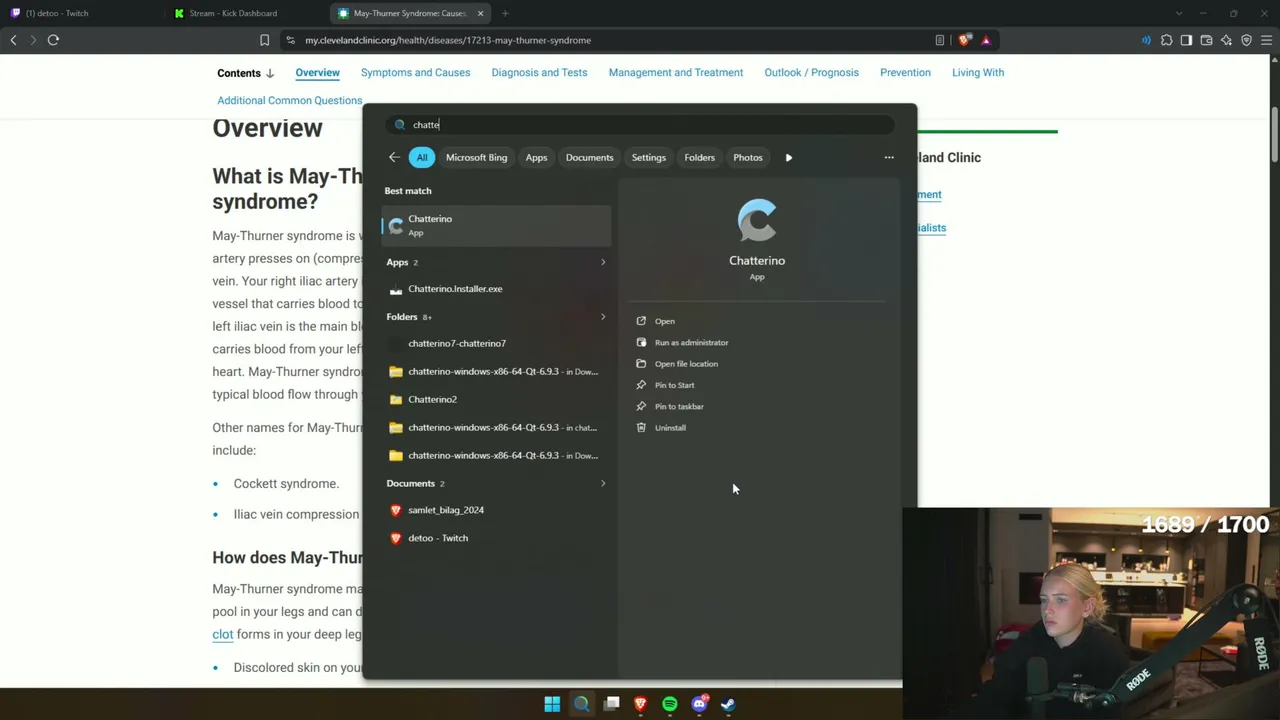Filter search results by Folders
Image resolution: width=1280 pixels, height=720 pixels.
[x=699, y=157]
